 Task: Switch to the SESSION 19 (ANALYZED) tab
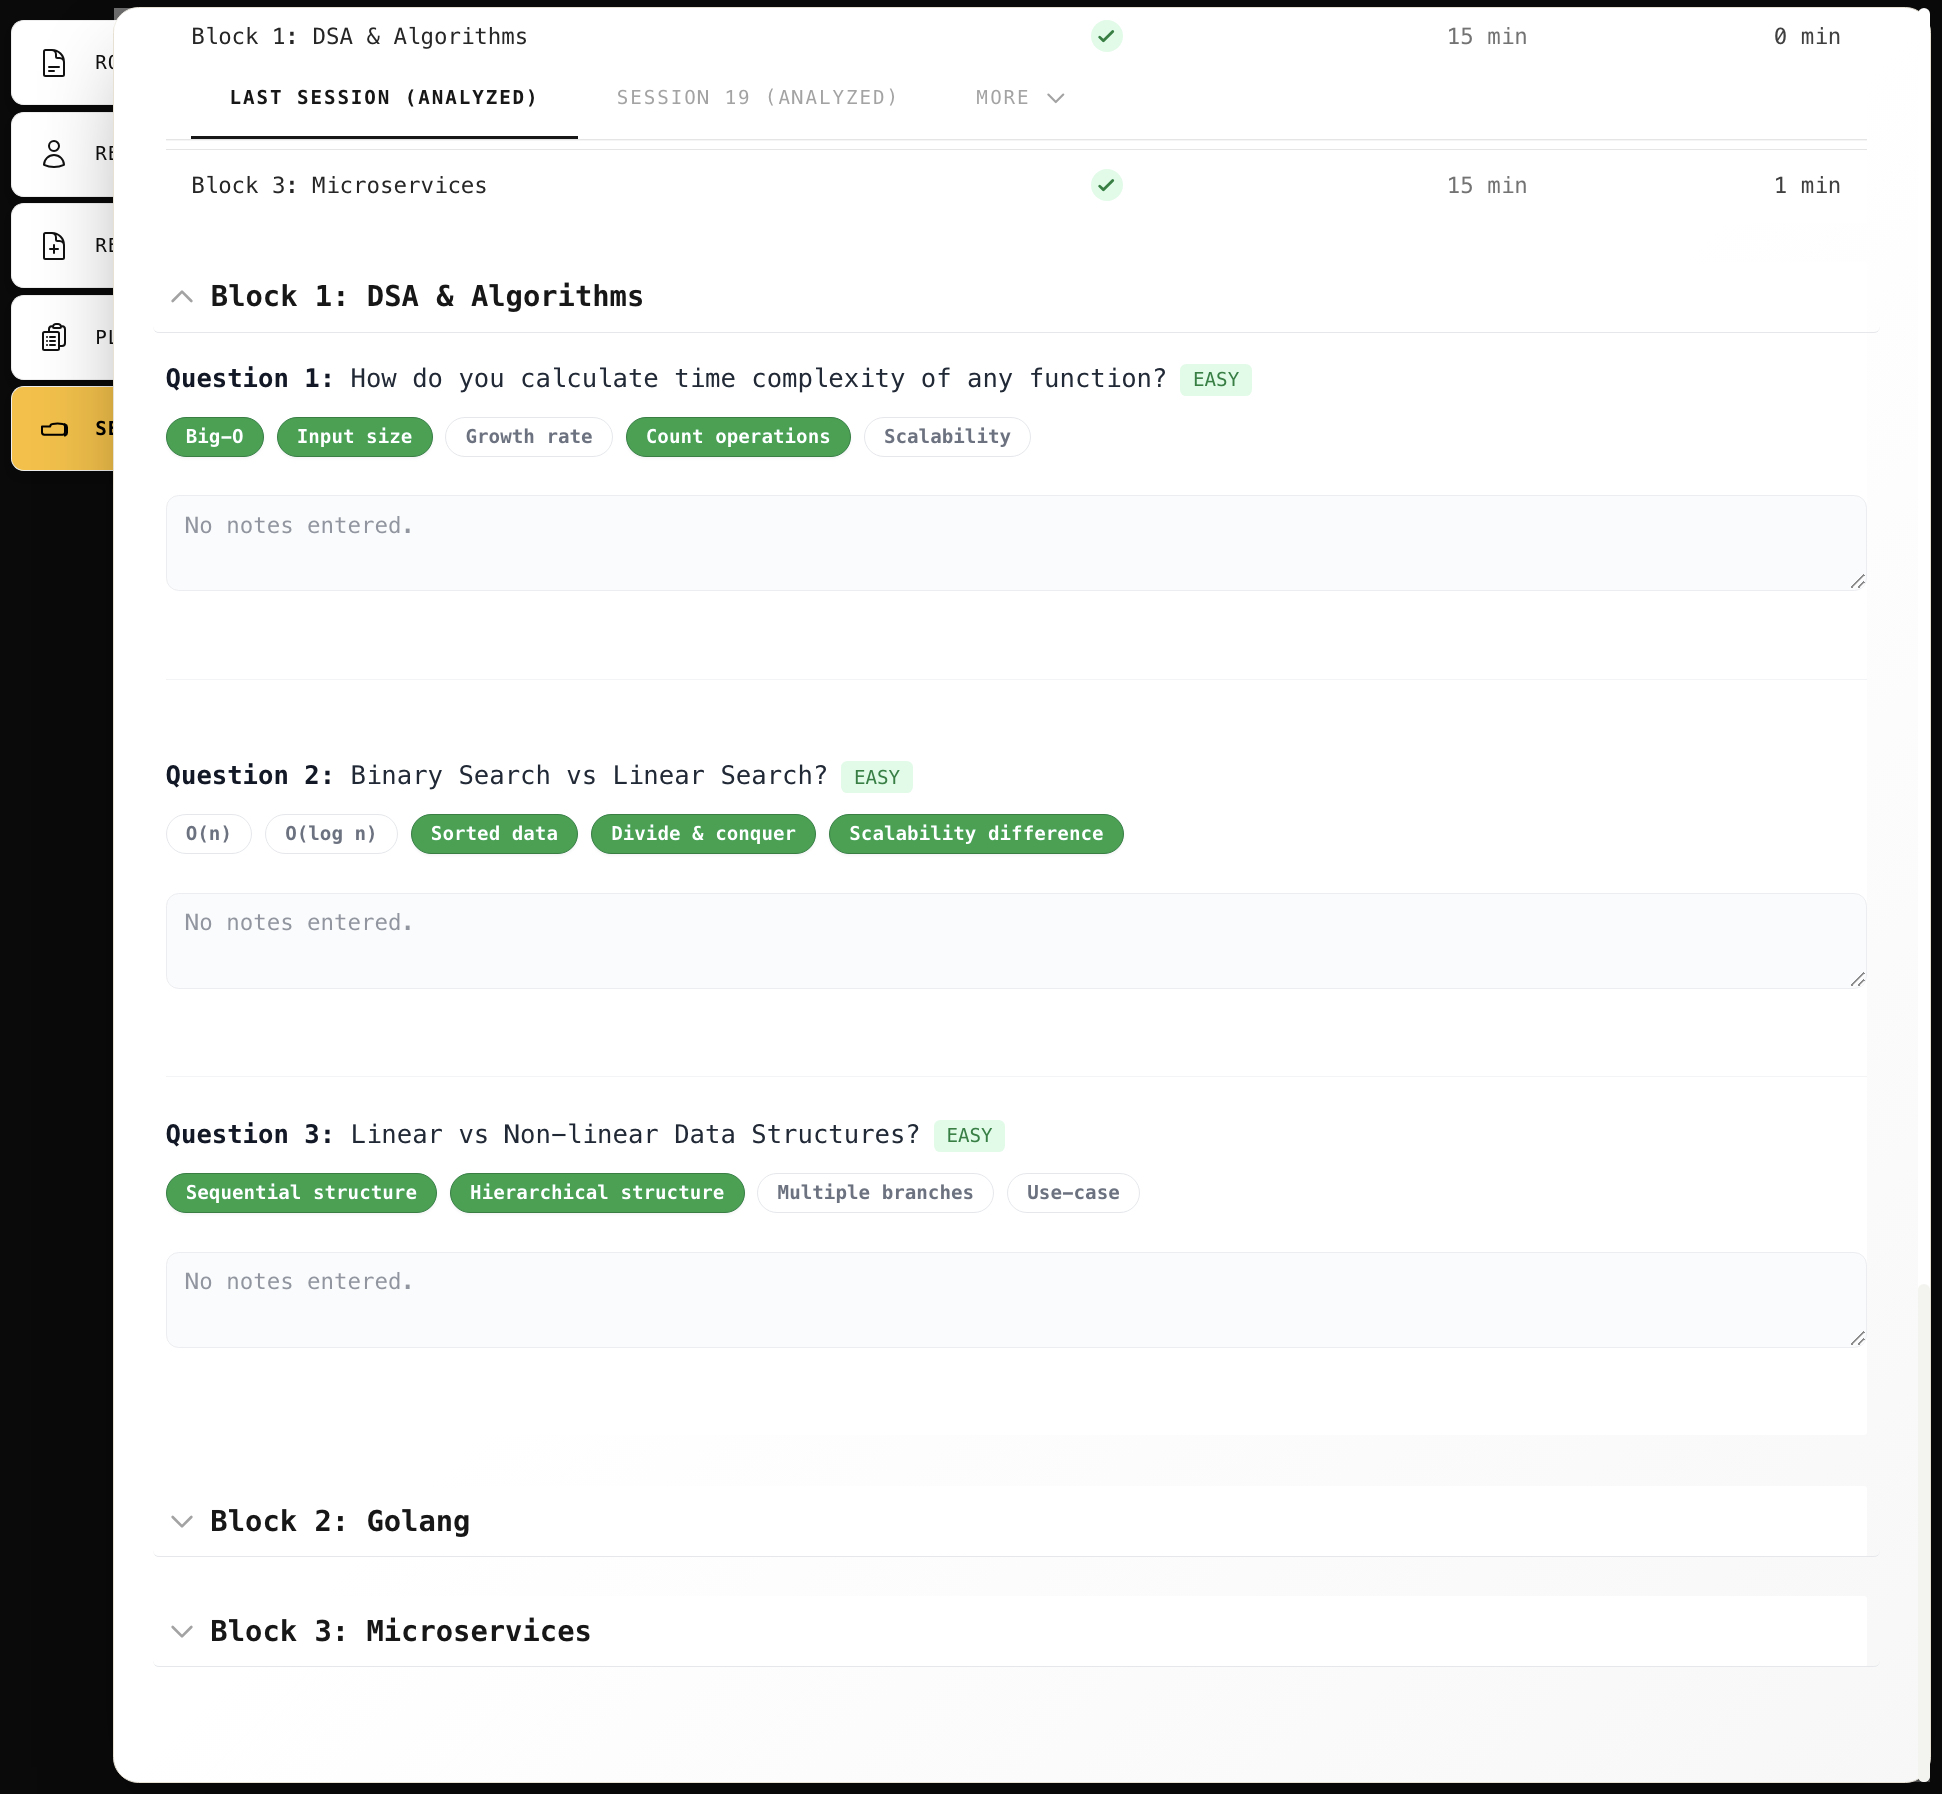tap(757, 97)
